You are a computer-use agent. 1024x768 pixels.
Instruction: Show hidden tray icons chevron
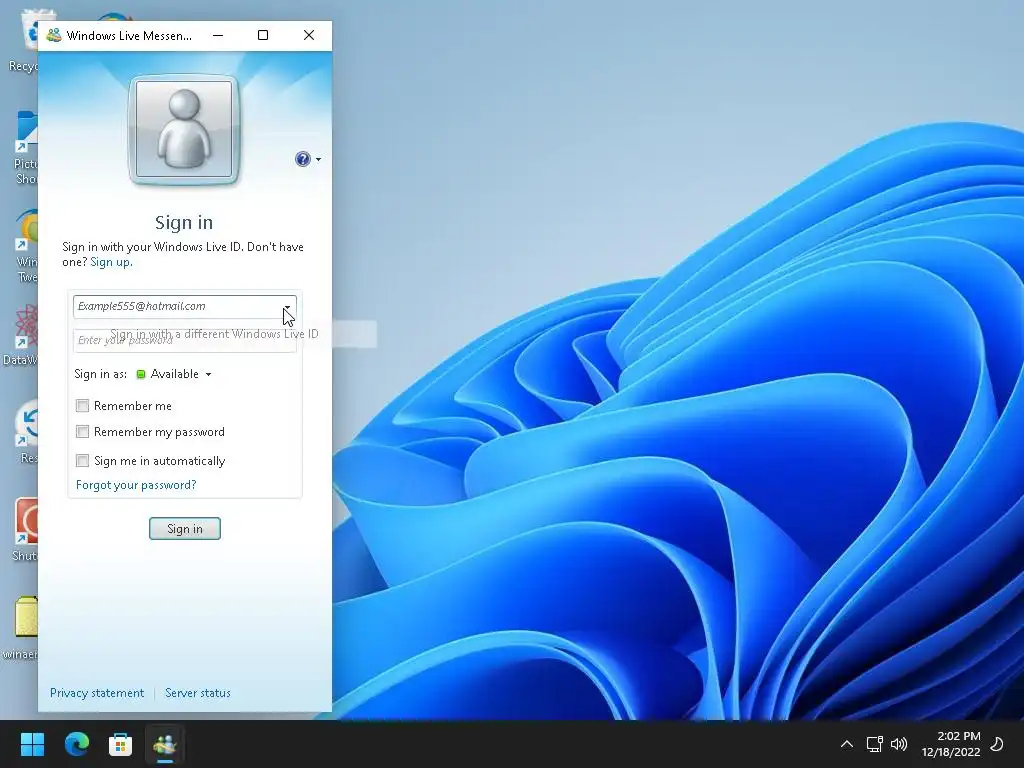(x=846, y=744)
